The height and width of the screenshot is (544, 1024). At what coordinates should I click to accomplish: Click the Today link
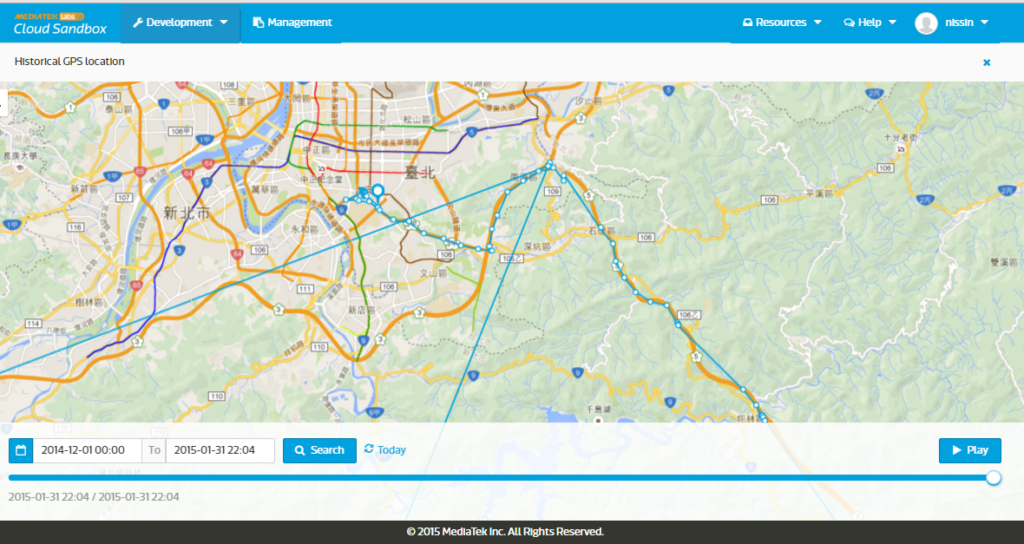pyautogui.click(x=391, y=450)
